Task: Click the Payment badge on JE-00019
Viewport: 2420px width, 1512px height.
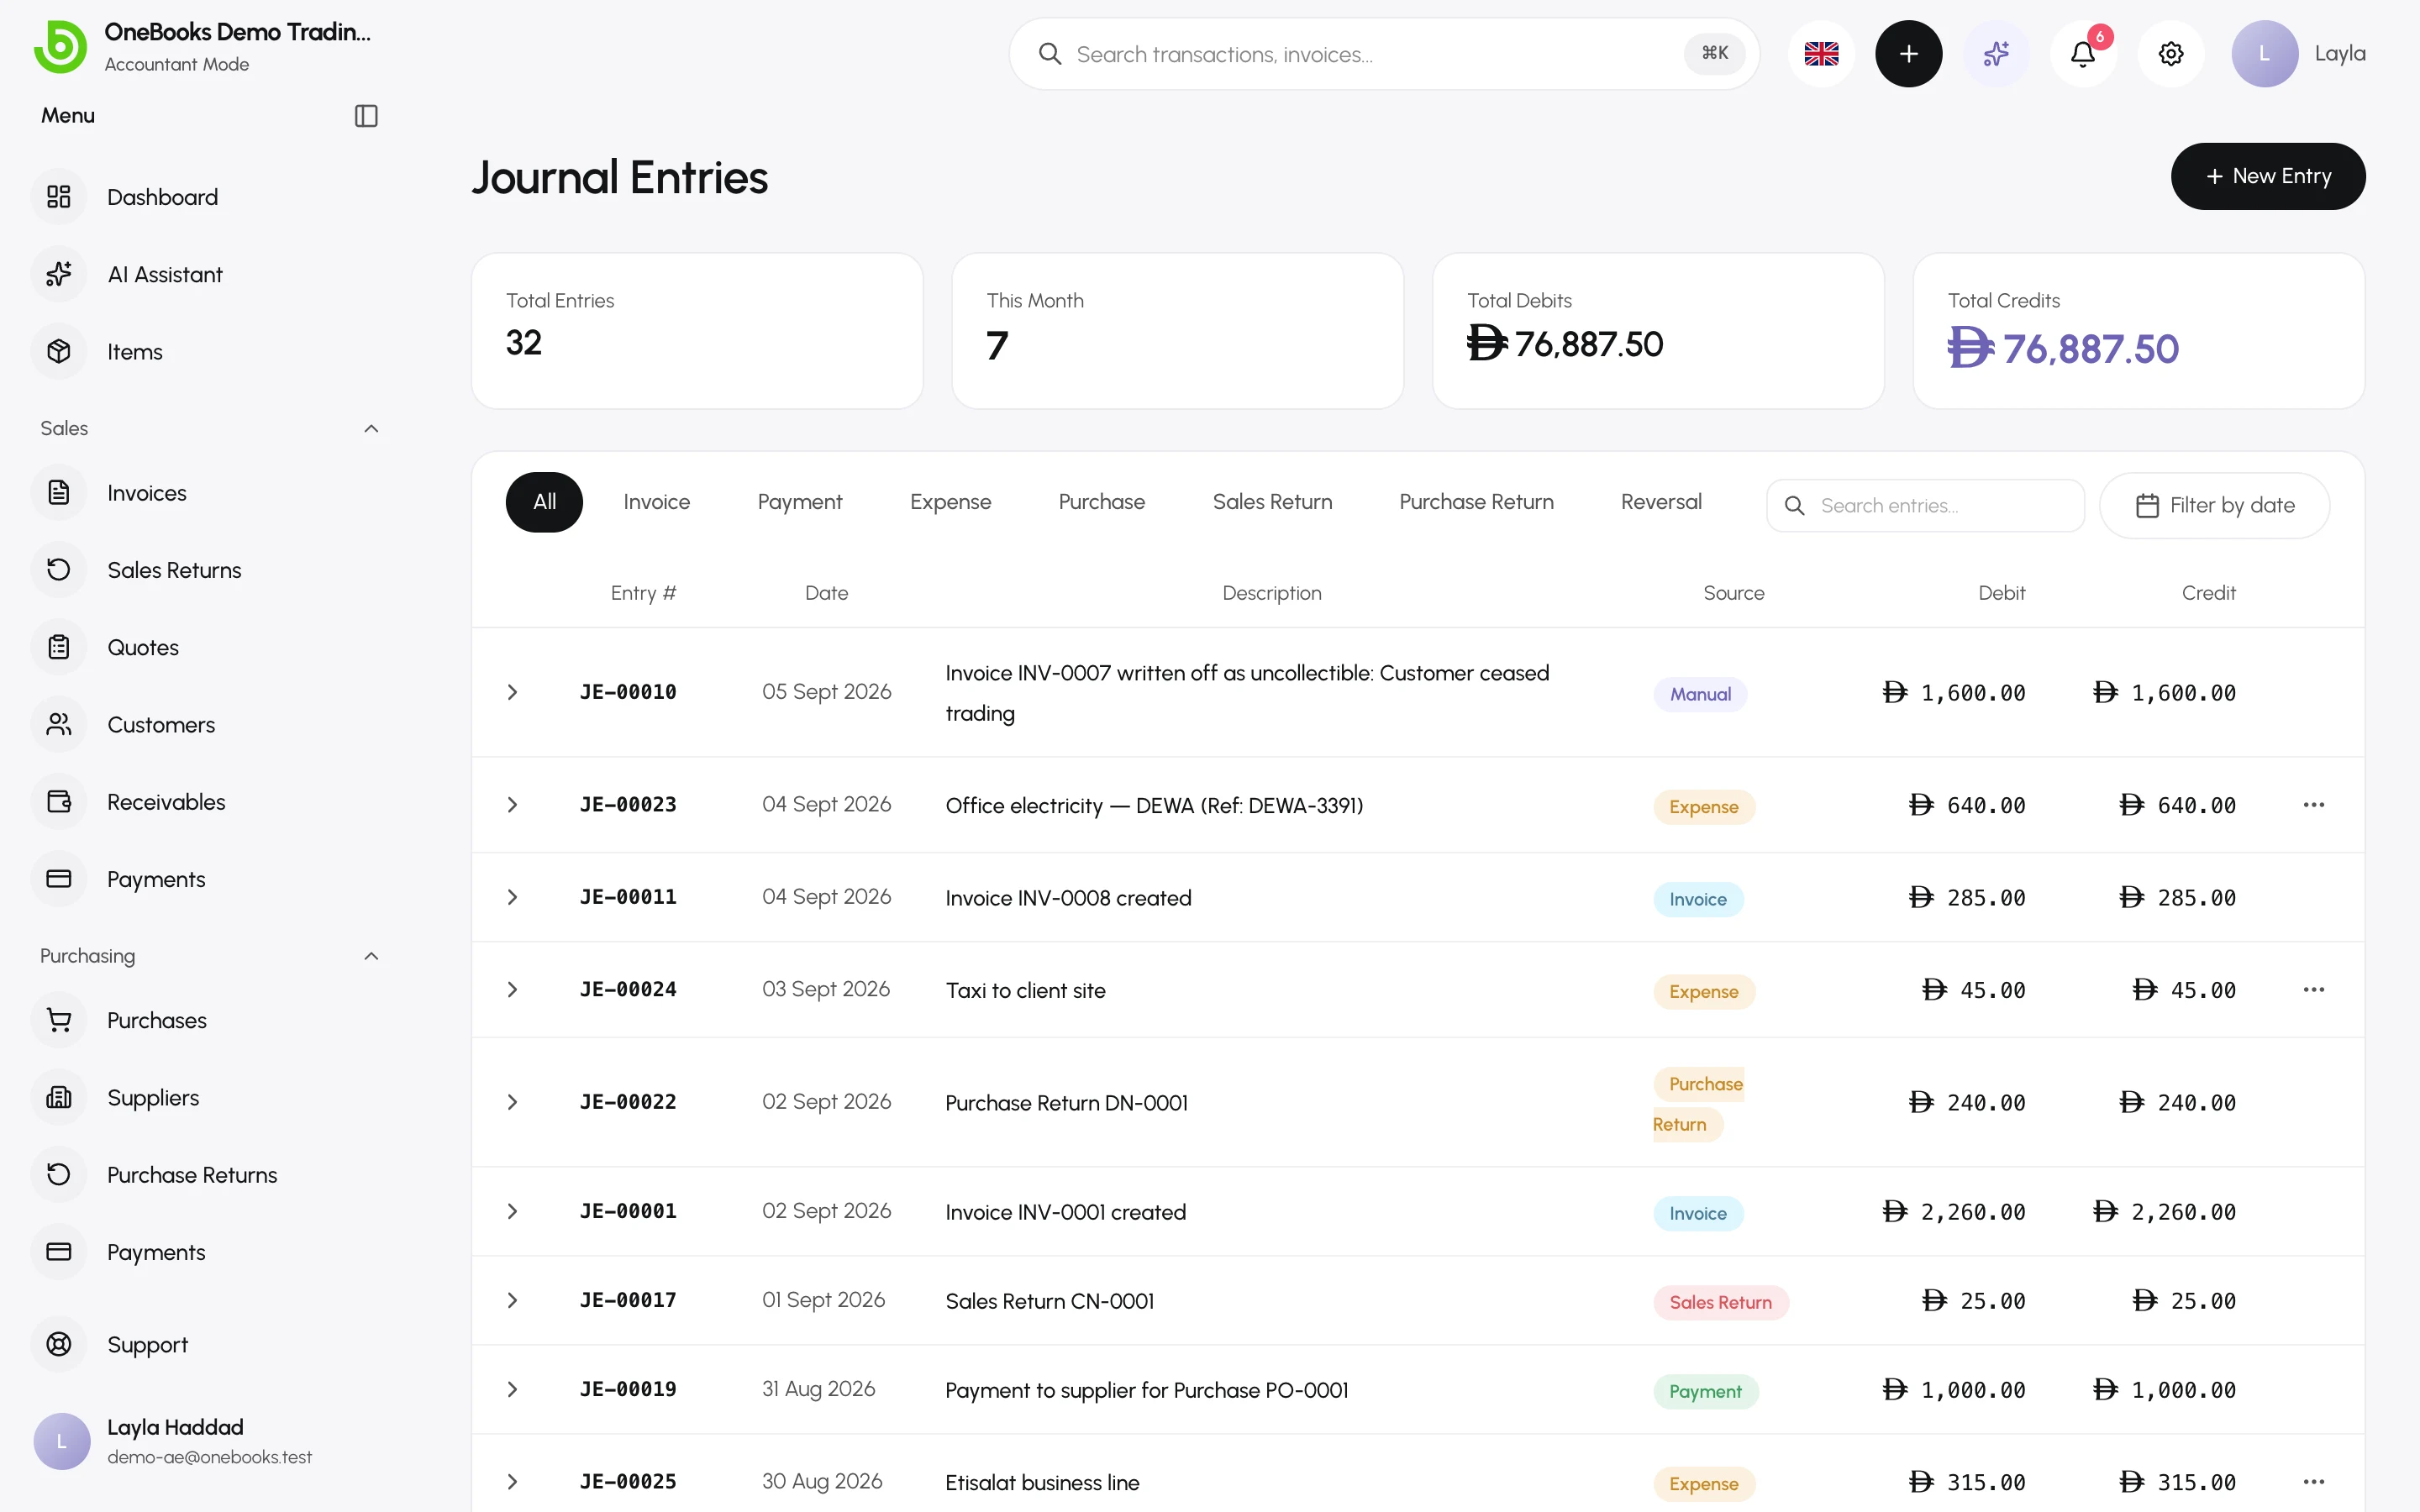Action: click(1705, 1391)
